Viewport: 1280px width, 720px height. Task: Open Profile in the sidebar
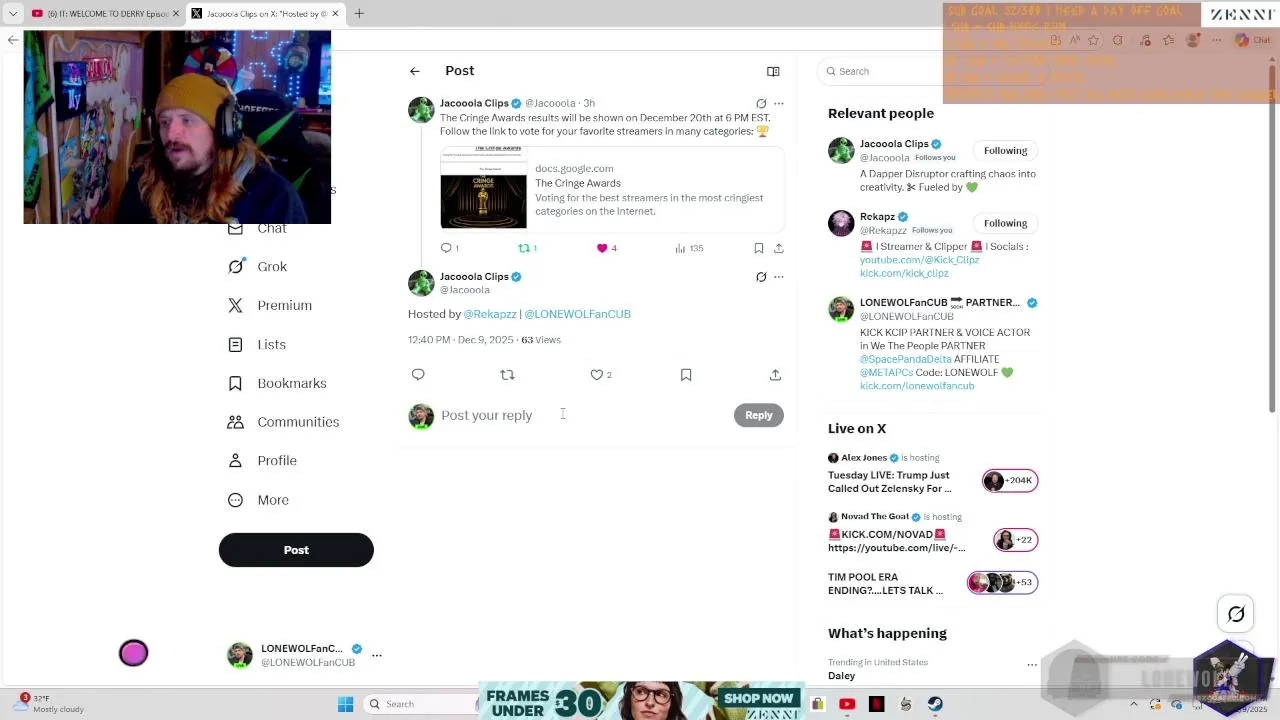262,461
